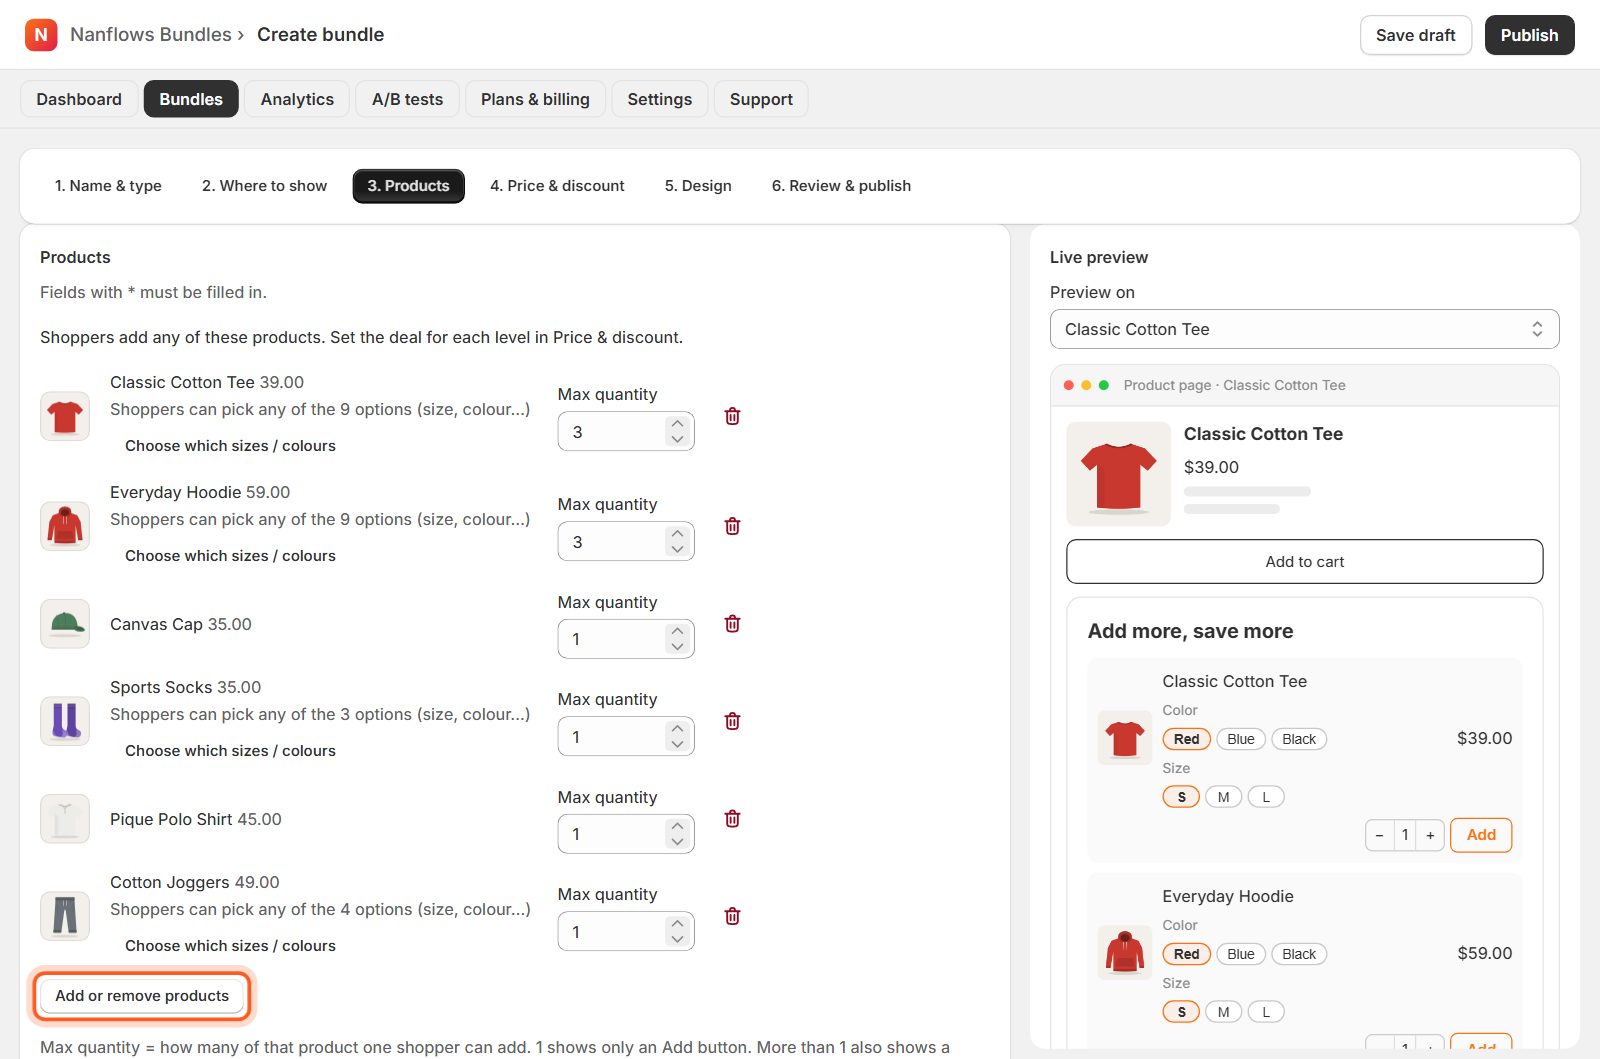Open the Preview on dropdown
Image resolution: width=1600 pixels, height=1059 pixels.
coord(1304,329)
